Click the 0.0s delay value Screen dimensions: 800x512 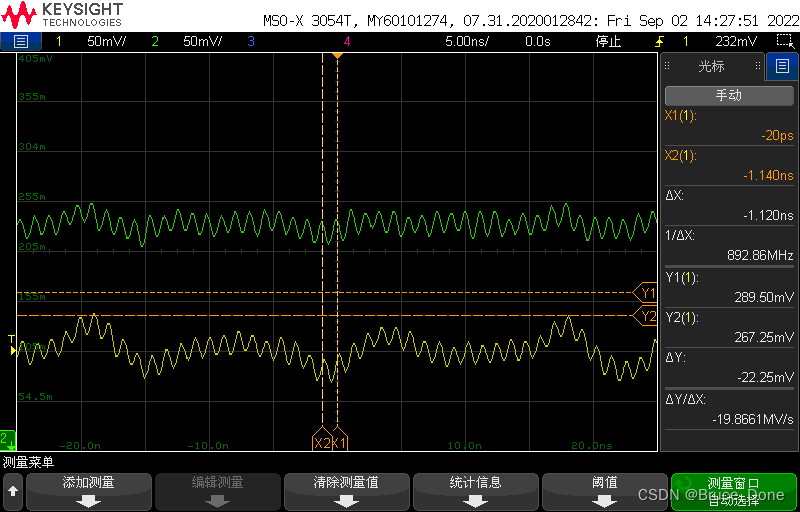[x=538, y=41]
